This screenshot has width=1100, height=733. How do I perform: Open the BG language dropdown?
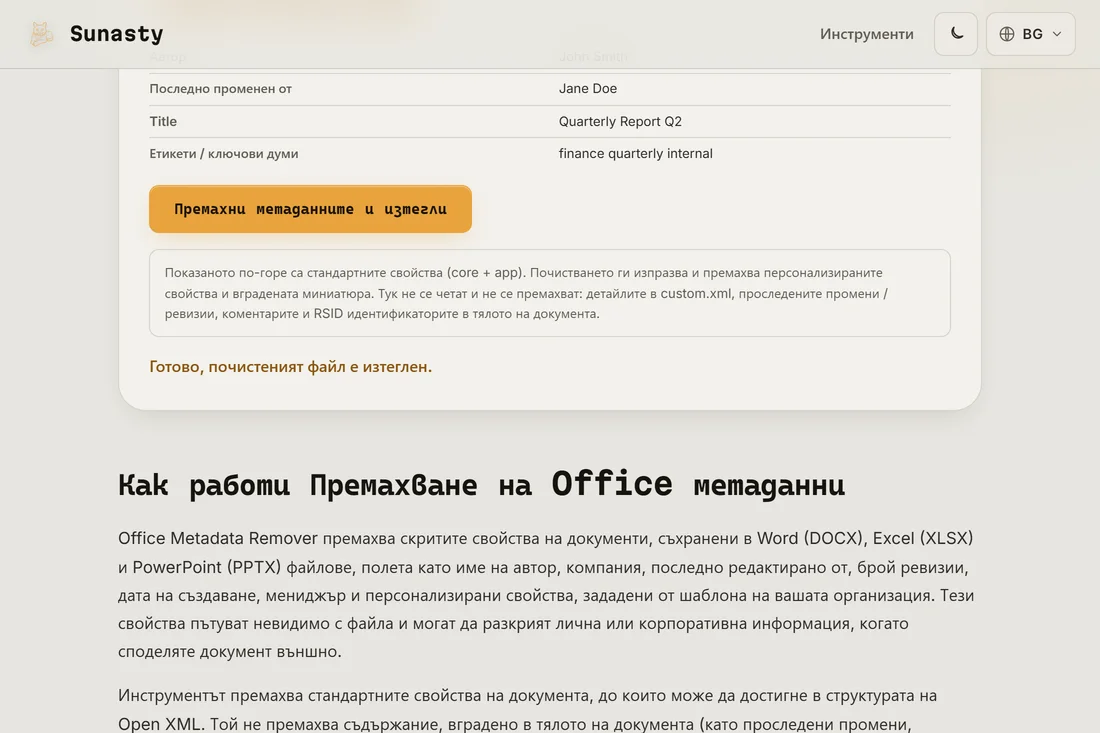coord(1030,34)
